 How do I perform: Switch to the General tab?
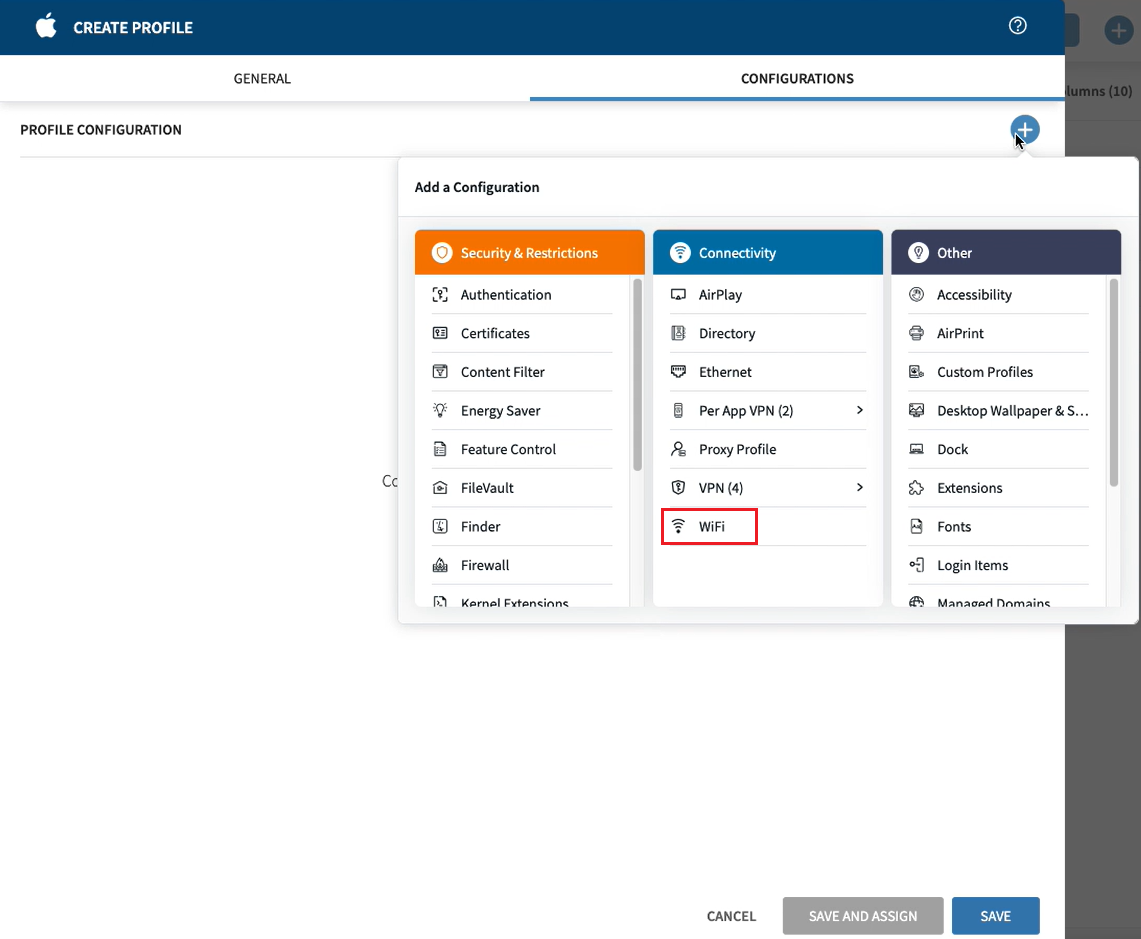262,78
